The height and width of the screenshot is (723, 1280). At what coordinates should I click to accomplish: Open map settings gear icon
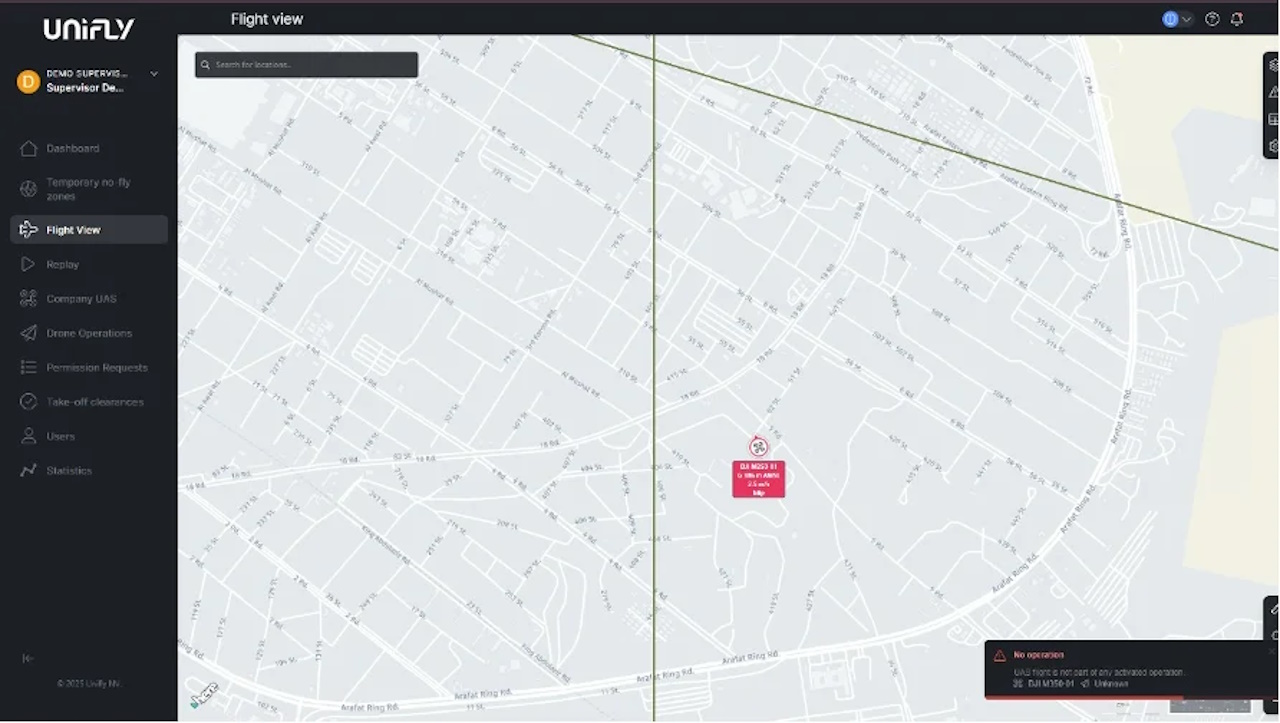1273,146
